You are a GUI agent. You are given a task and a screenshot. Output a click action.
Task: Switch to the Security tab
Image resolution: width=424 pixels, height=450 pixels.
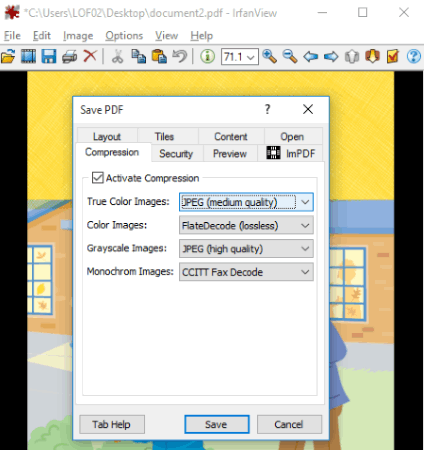click(176, 153)
